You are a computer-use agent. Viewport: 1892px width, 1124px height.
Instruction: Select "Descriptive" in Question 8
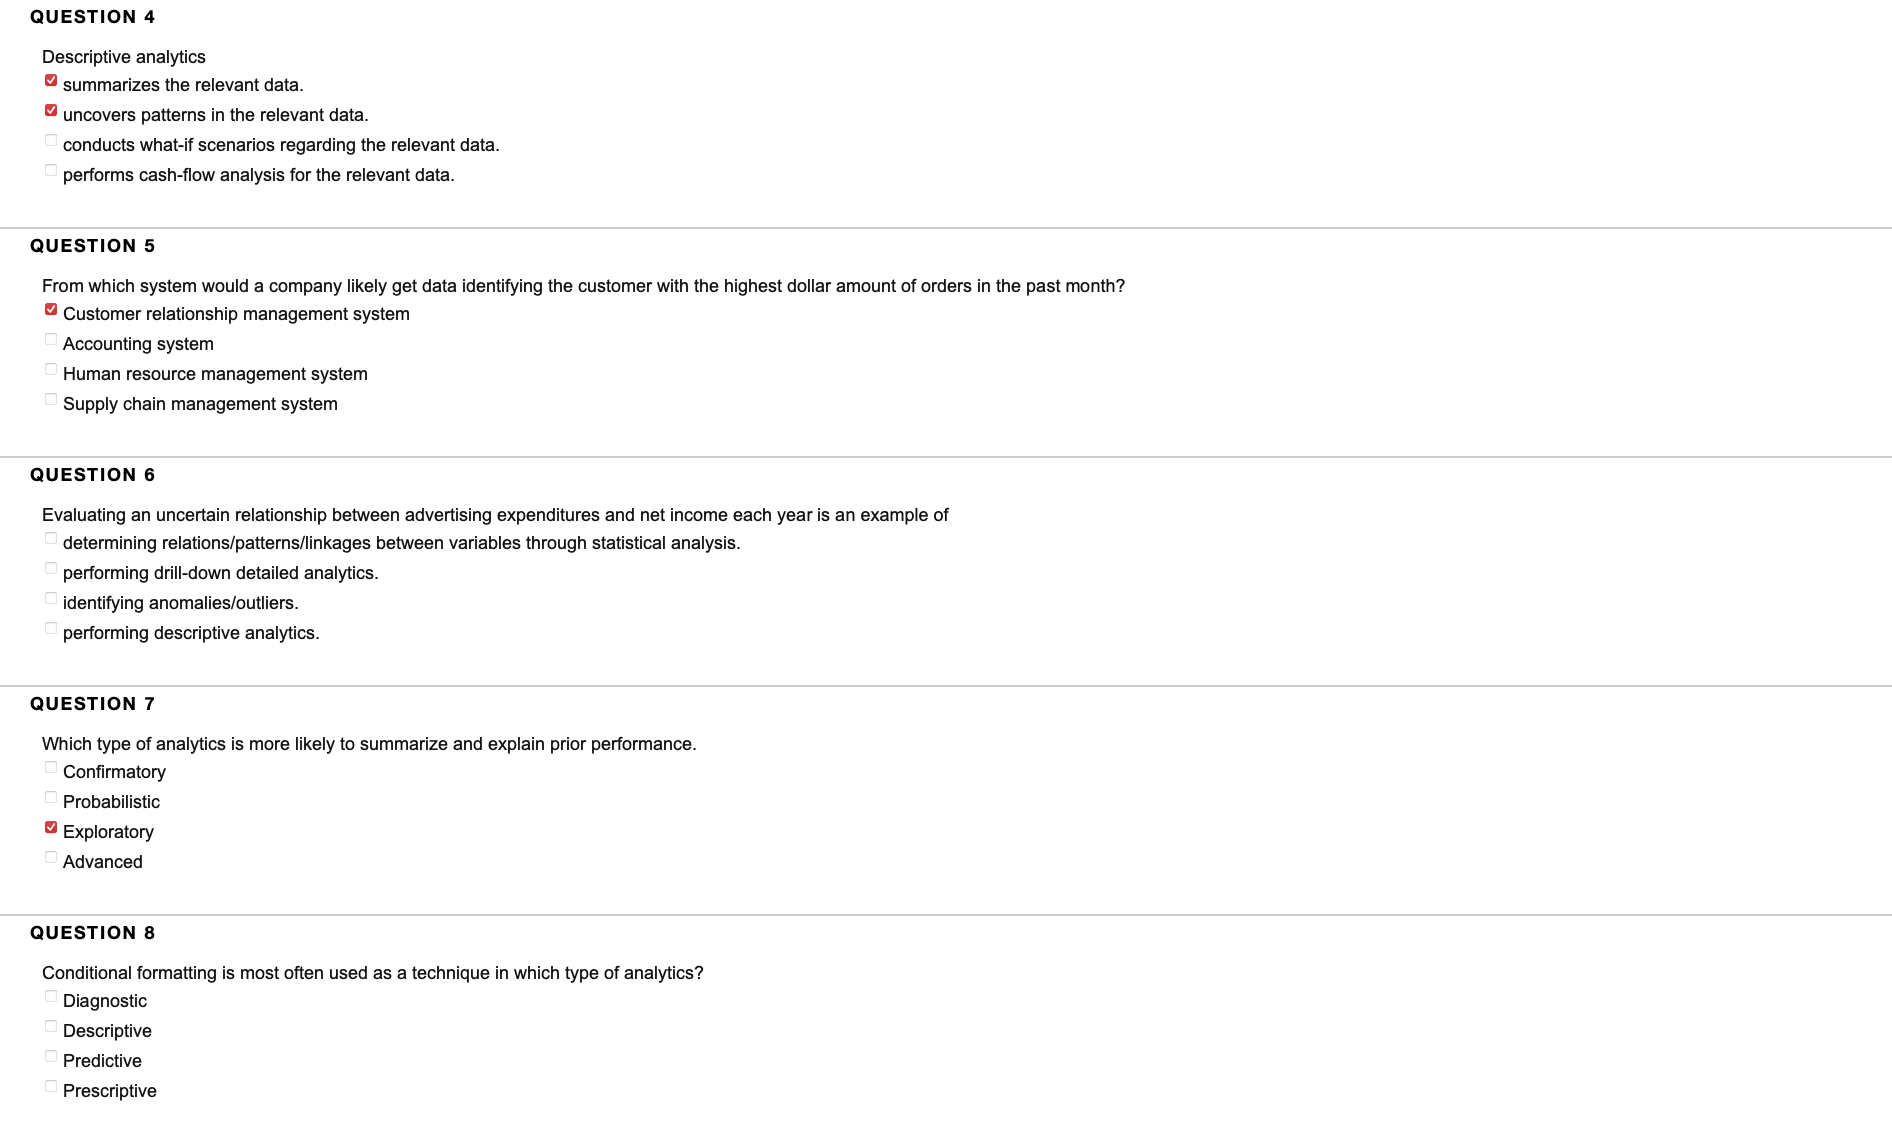pyautogui.click(x=51, y=1025)
